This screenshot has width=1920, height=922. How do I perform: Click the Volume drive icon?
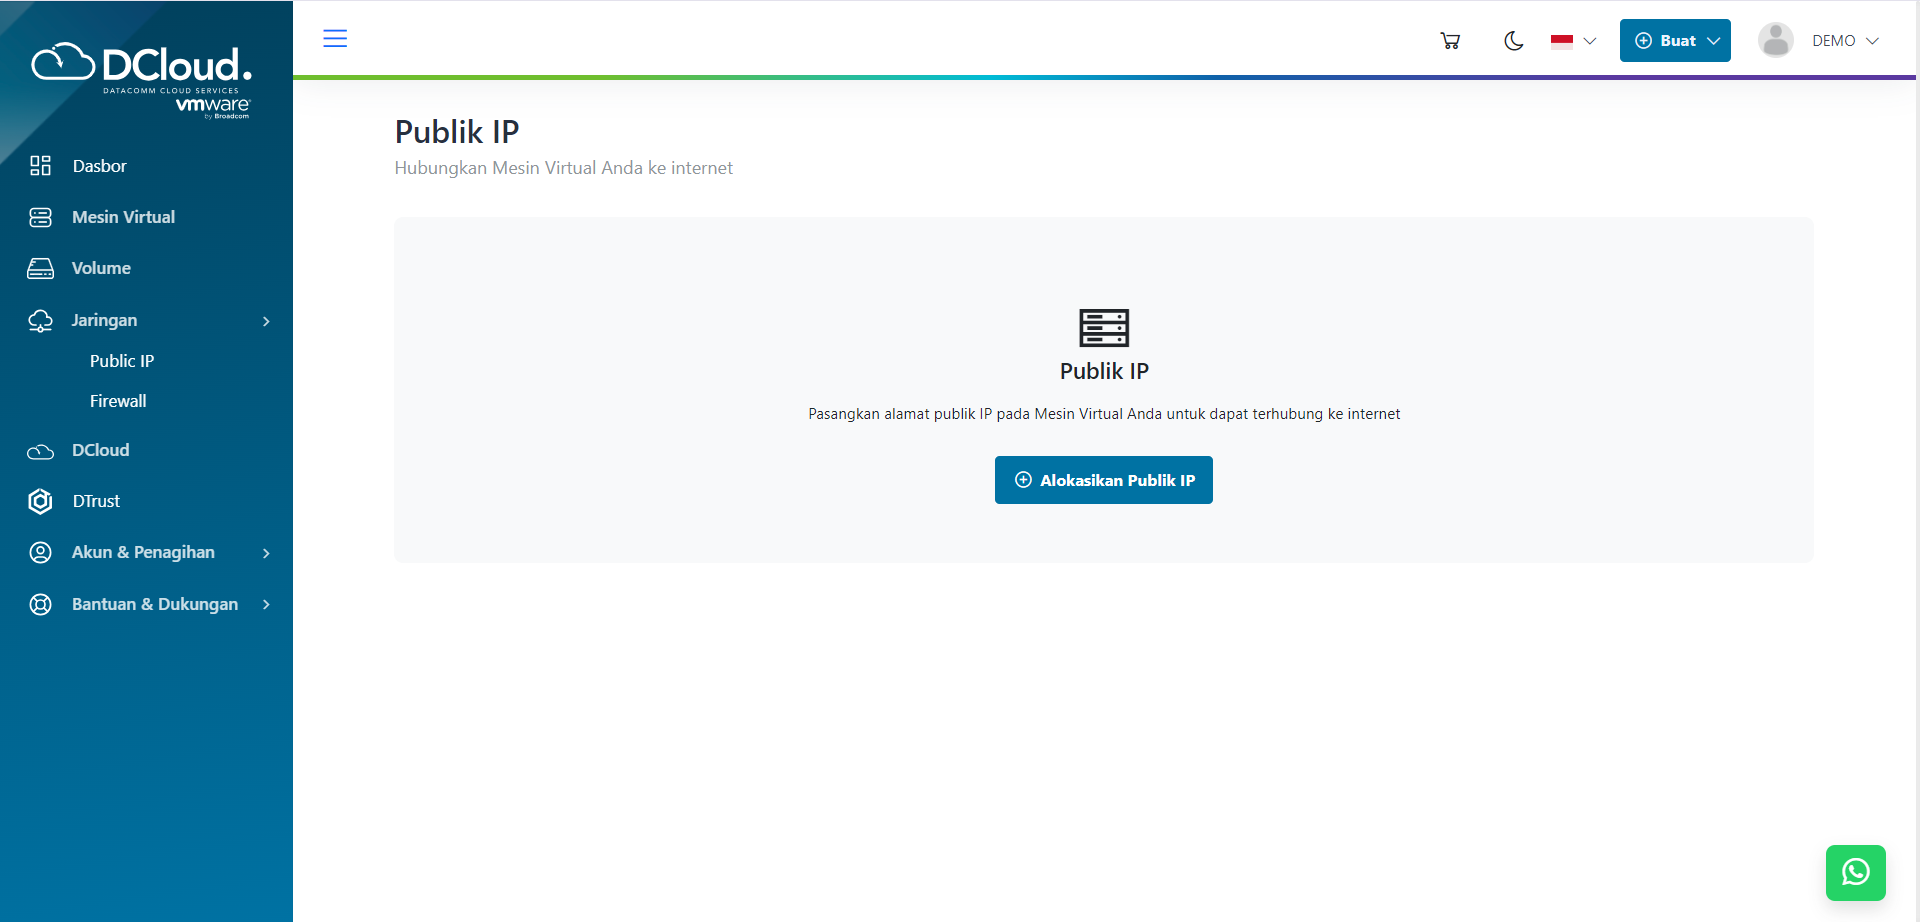[x=40, y=268]
